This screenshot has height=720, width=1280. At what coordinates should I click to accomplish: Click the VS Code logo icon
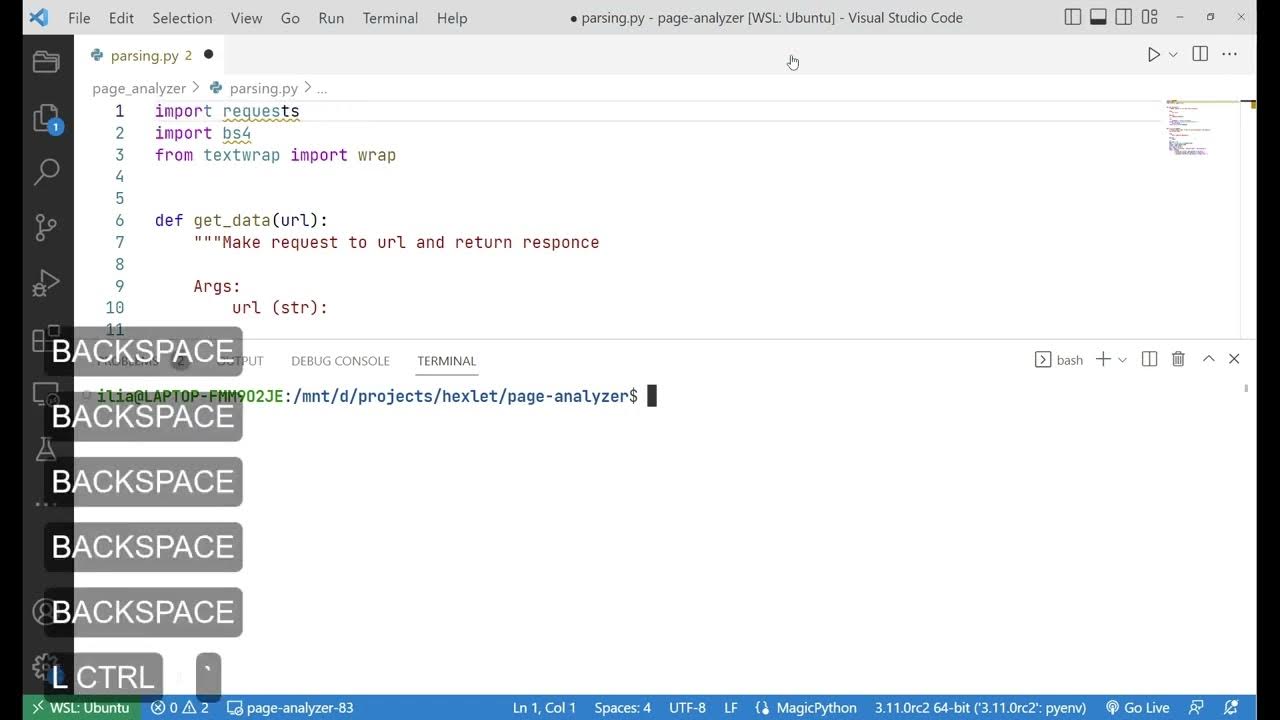click(38, 17)
